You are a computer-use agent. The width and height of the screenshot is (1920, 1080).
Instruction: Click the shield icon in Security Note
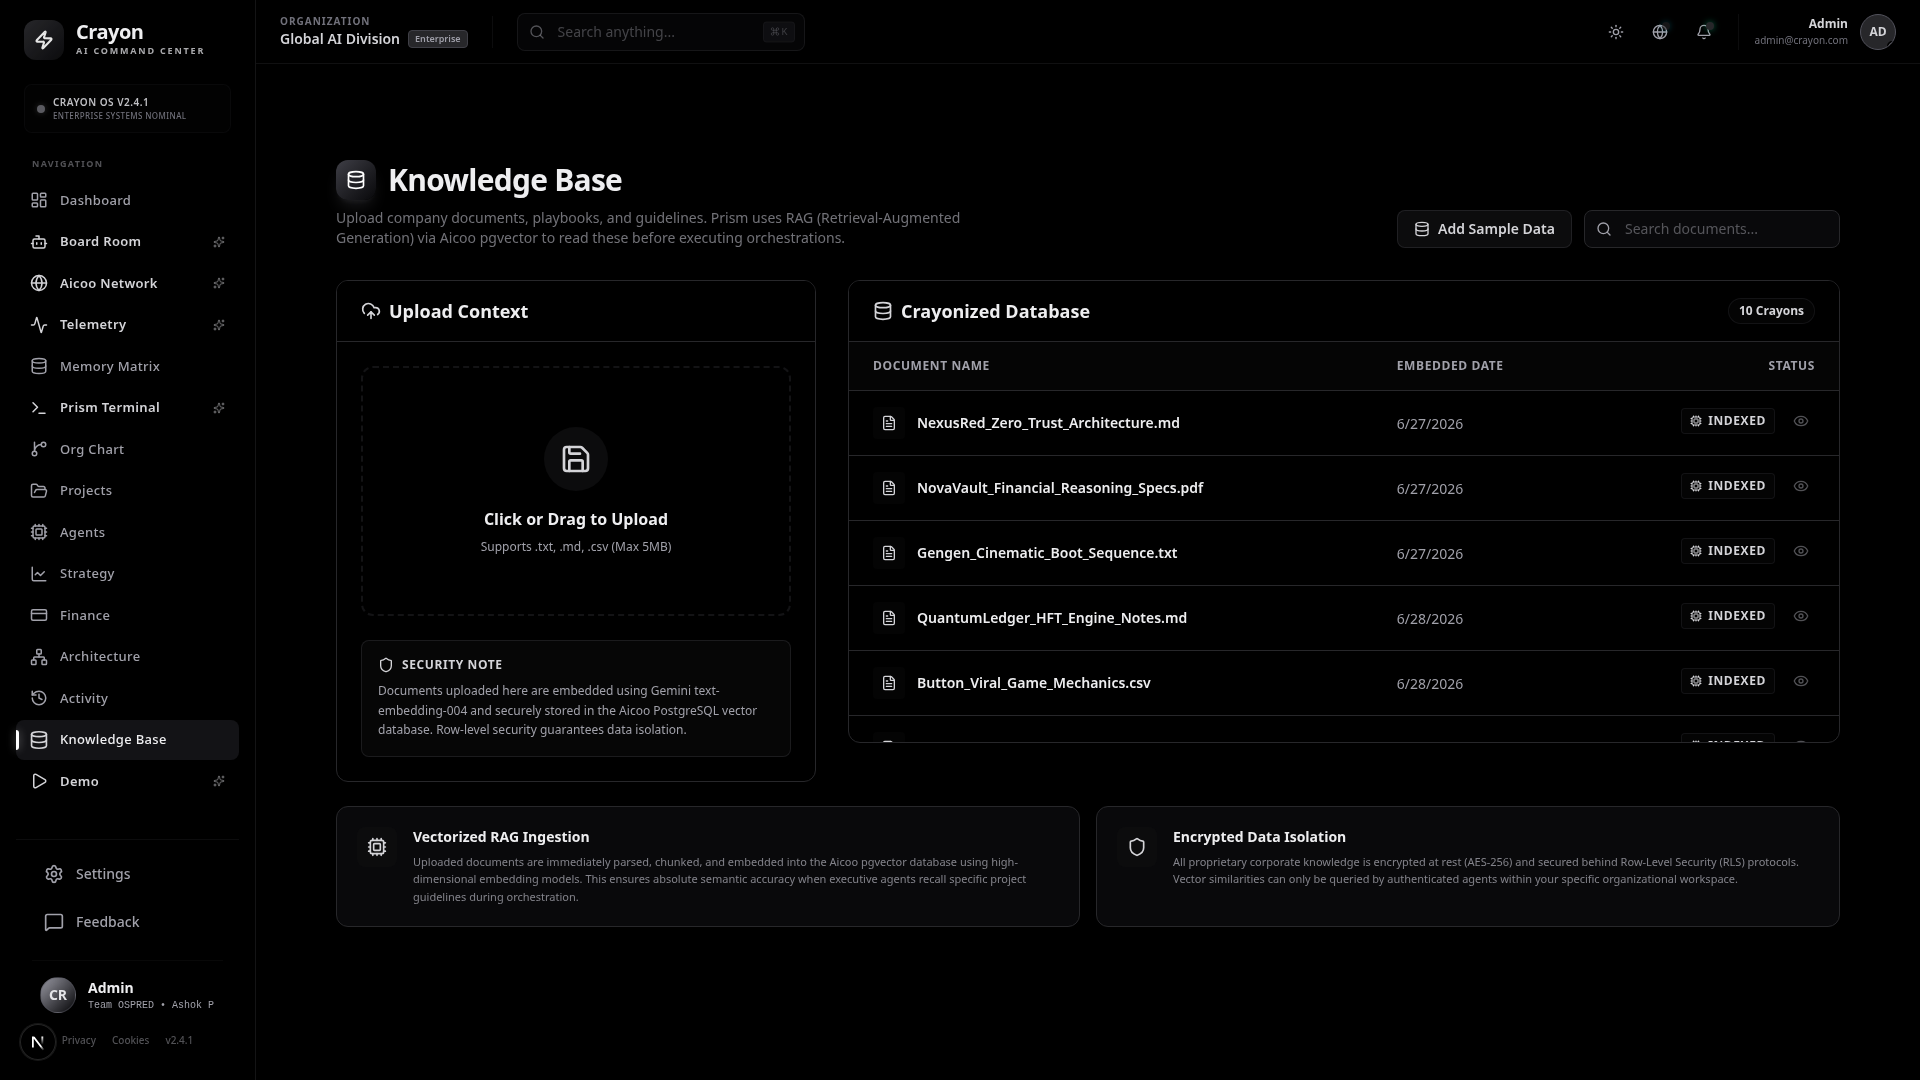coord(386,665)
